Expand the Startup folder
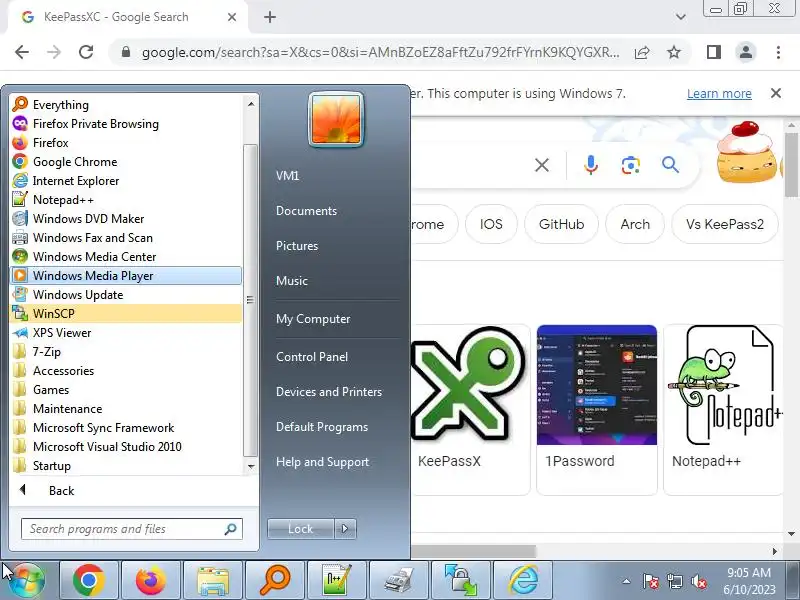Screen dimensions: 800x600 [126, 466]
